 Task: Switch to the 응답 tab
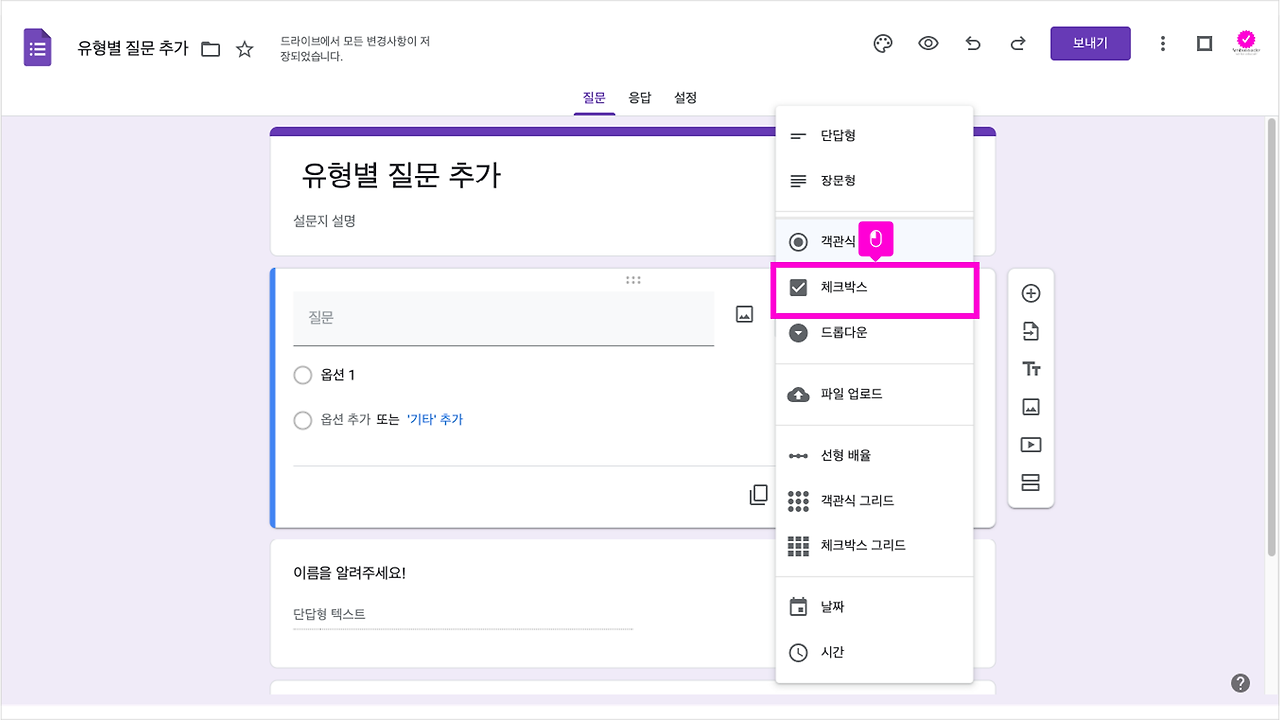(640, 97)
